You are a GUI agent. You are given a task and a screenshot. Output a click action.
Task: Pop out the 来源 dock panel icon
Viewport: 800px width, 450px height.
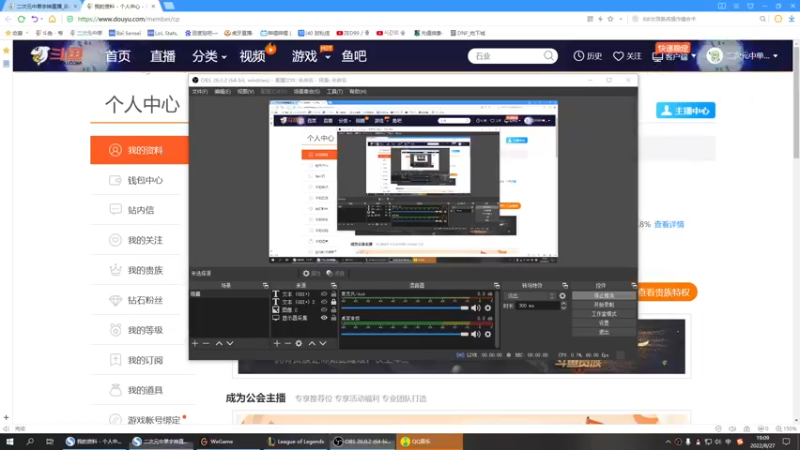tap(334, 286)
